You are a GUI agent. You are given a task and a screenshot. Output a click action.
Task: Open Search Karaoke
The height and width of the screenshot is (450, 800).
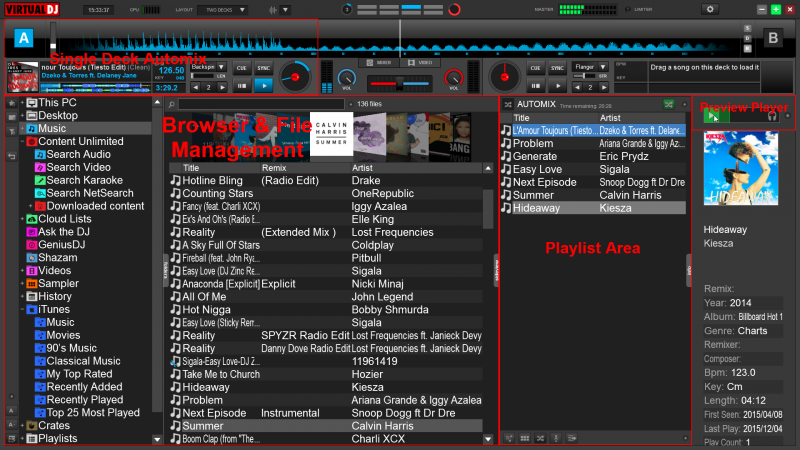point(84,180)
